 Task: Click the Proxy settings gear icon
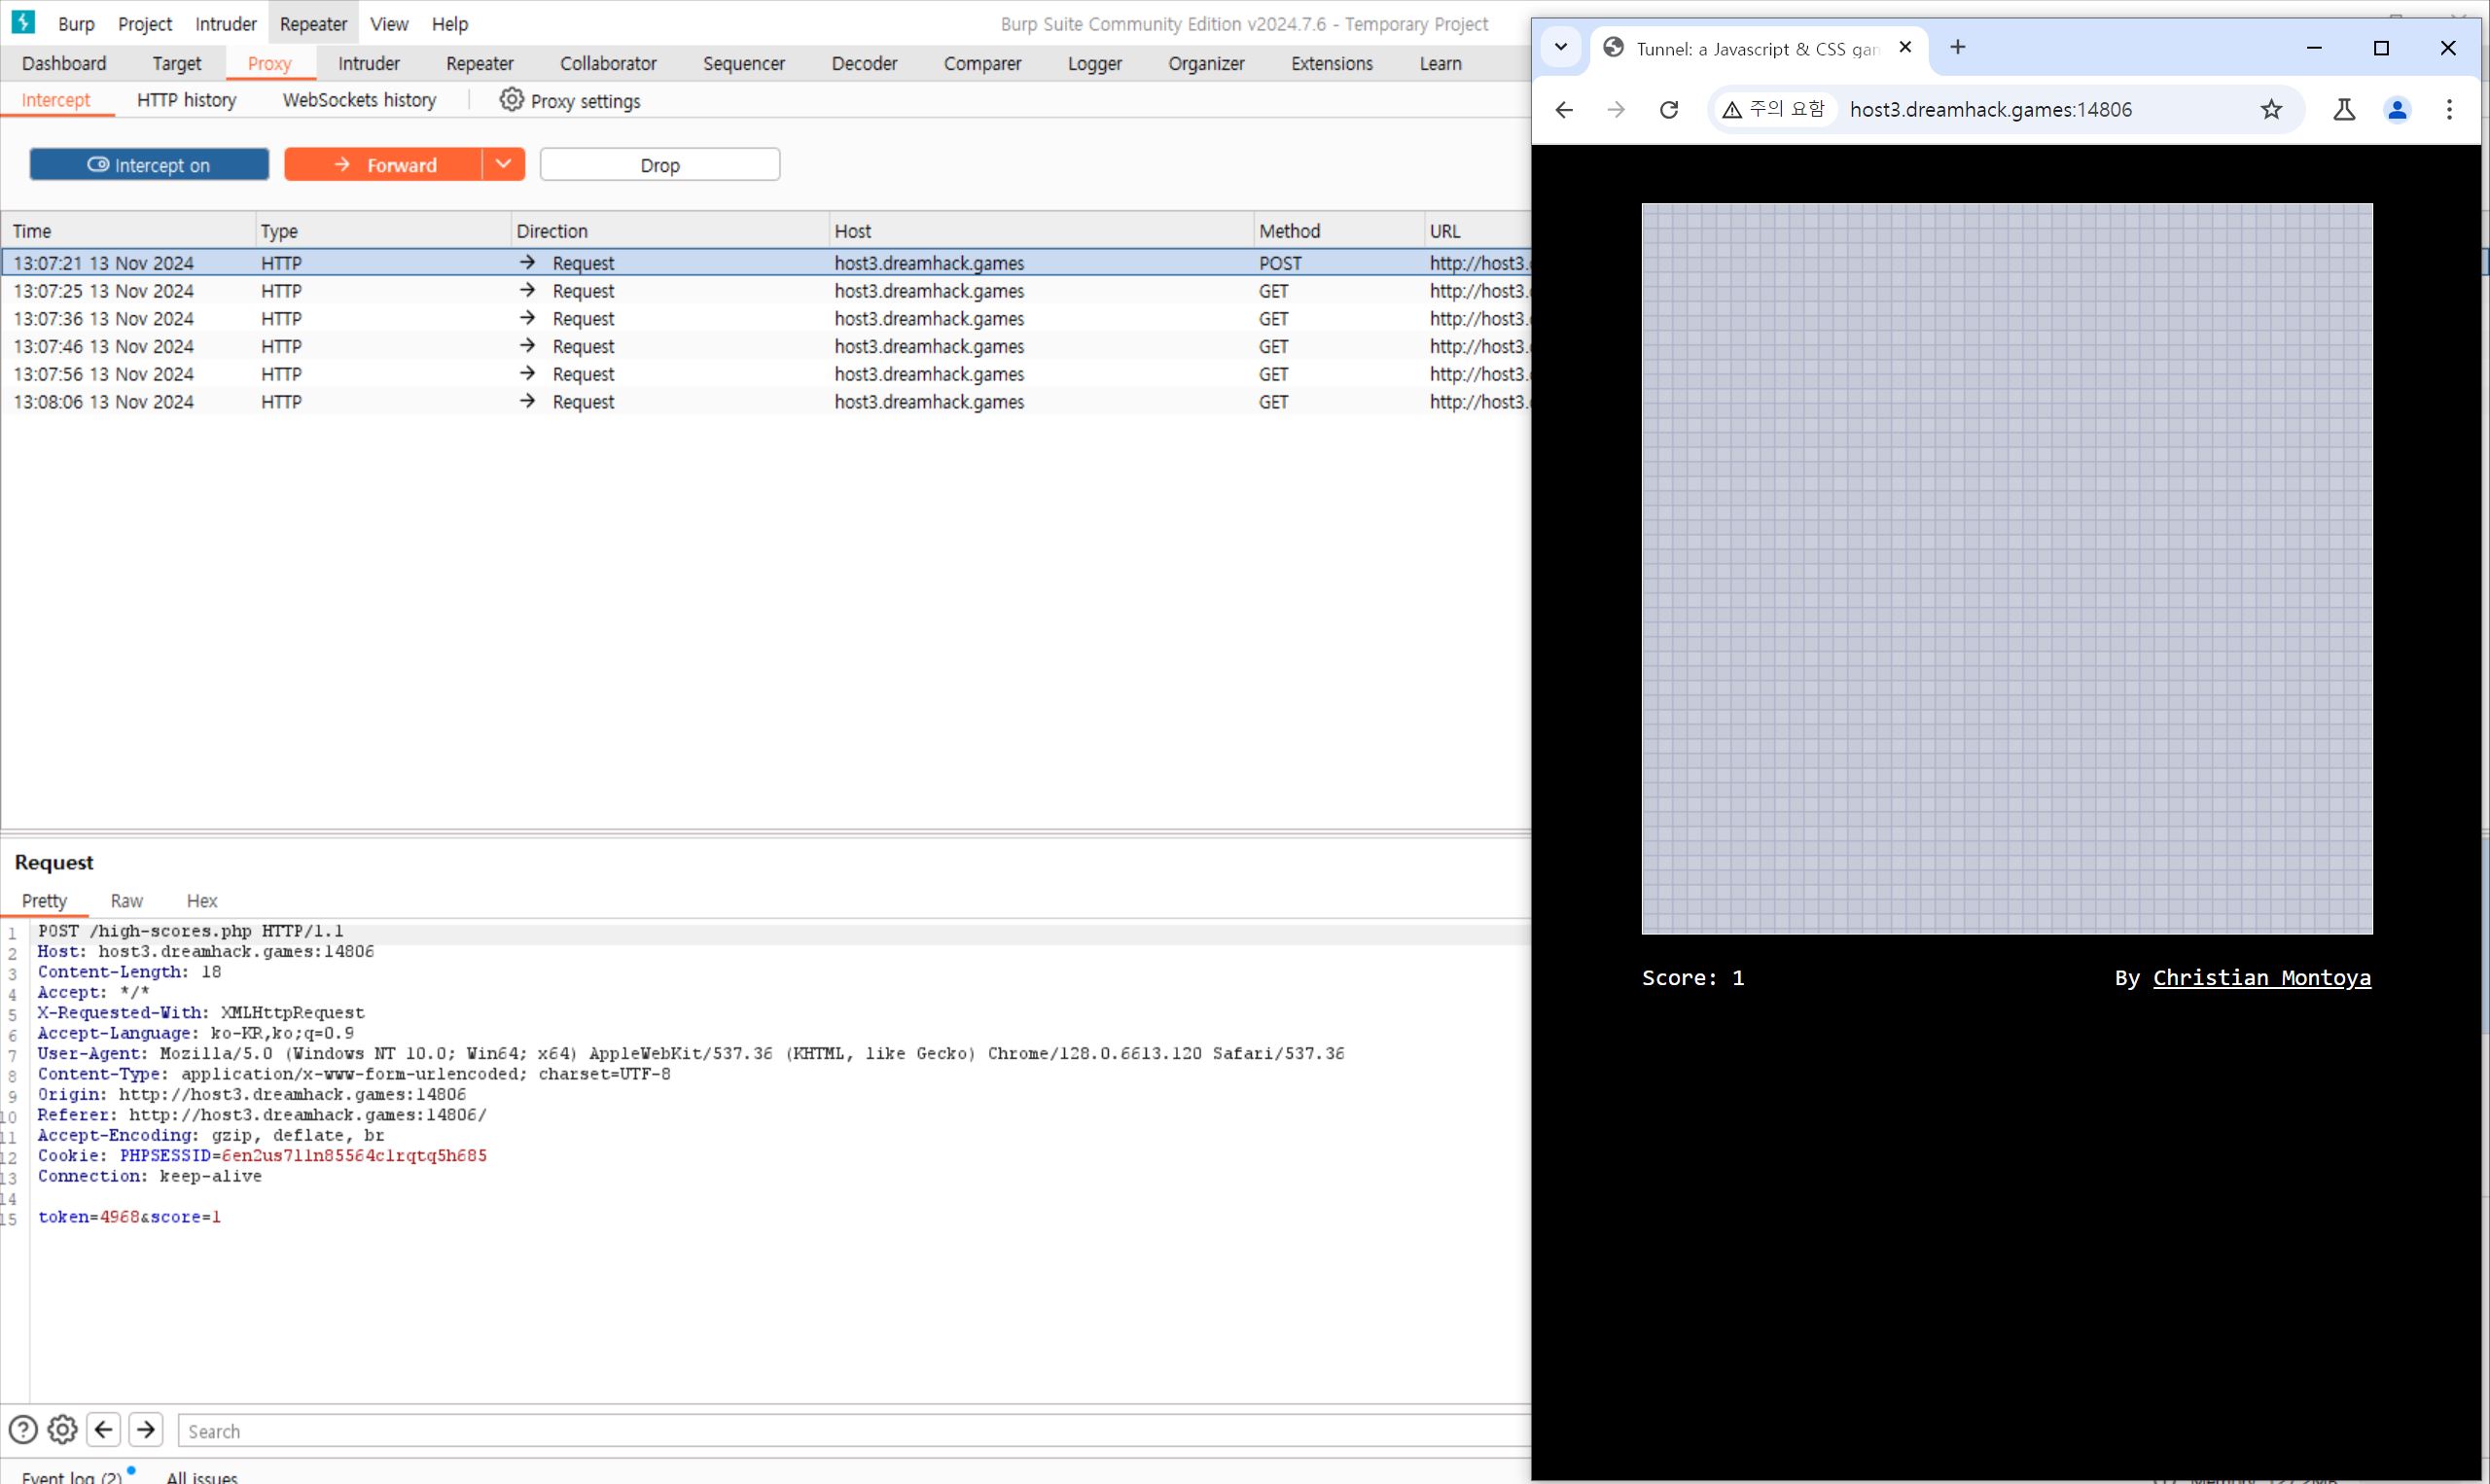coord(511,100)
